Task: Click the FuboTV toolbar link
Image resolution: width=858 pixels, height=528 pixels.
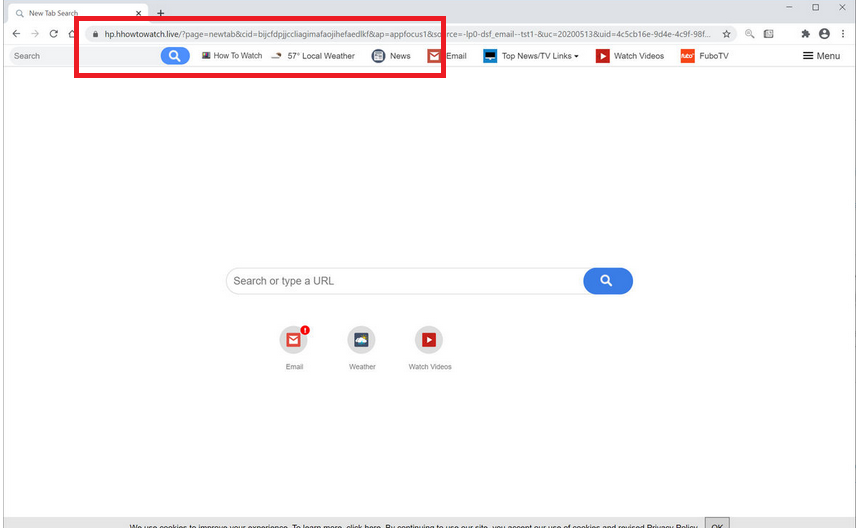Action: click(x=713, y=56)
